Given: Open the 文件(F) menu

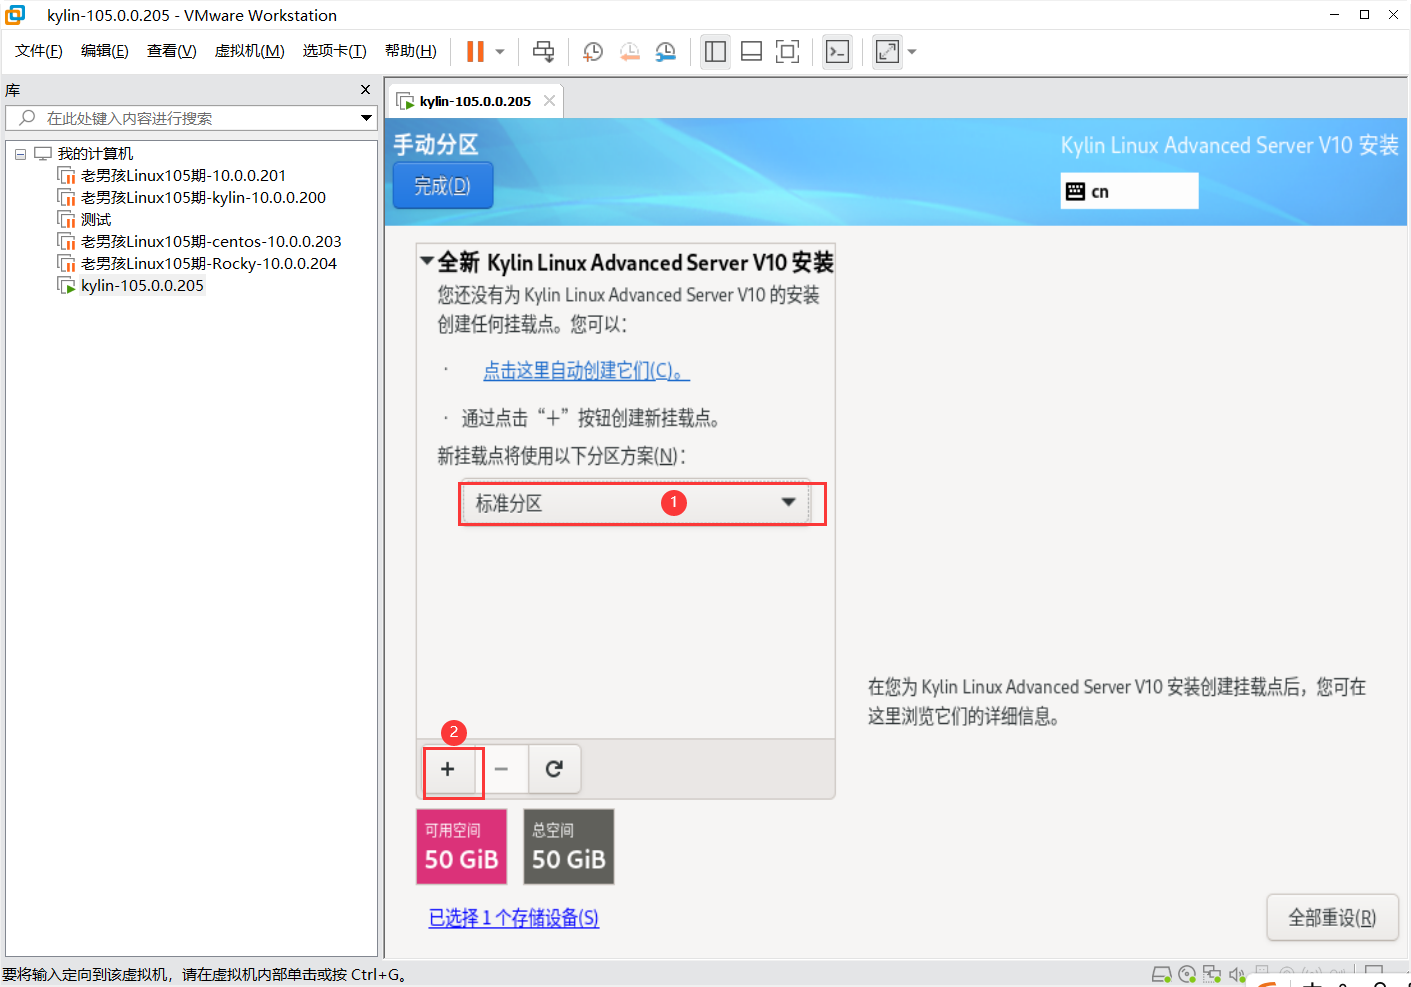Looking at the screenshot, I should 39,51.
